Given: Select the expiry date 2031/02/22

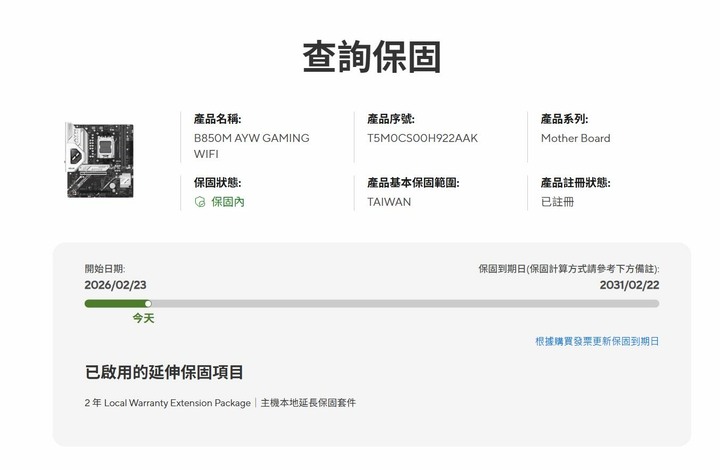Looking at the screenshot, I should (x=629, y=285).
